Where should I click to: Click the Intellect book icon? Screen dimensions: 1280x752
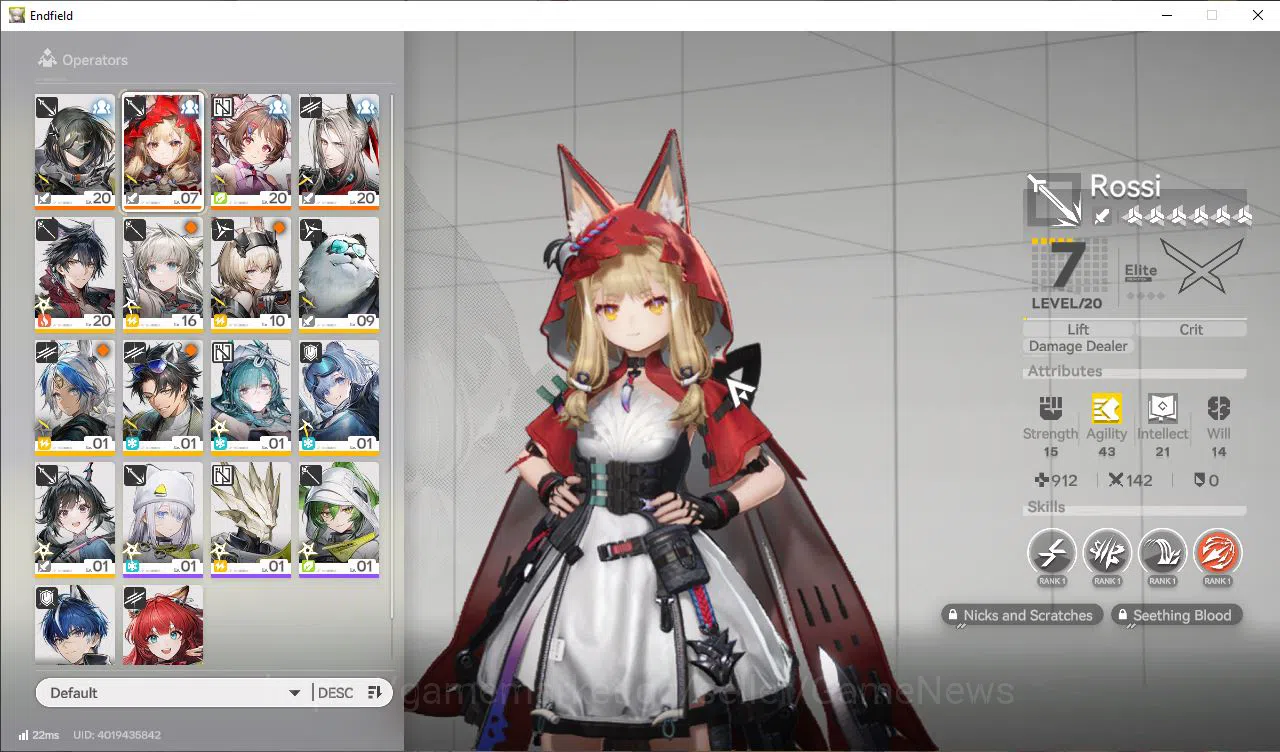point(1162,408)
